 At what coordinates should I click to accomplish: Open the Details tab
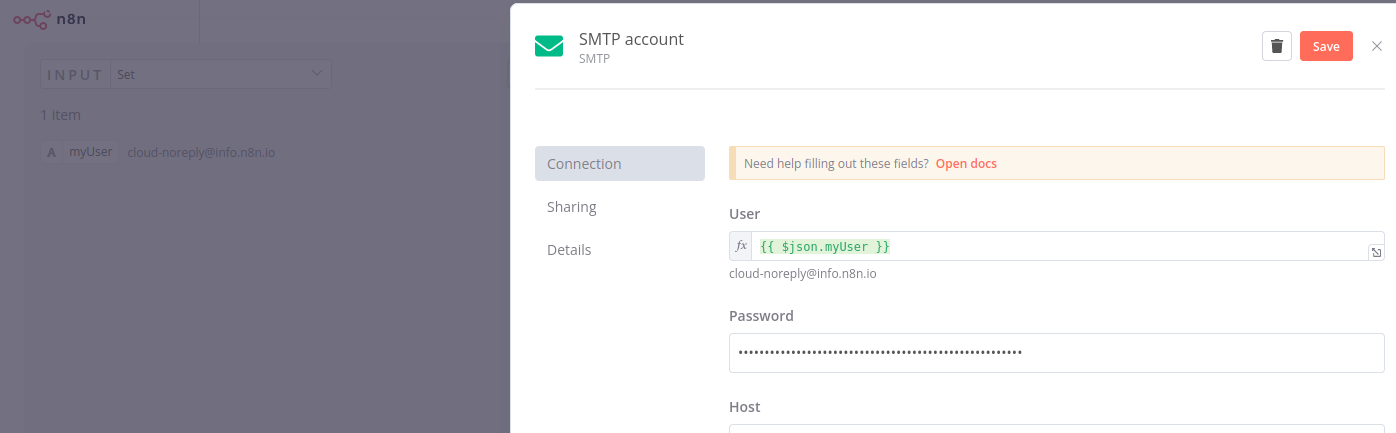click(x=569, y=250)
